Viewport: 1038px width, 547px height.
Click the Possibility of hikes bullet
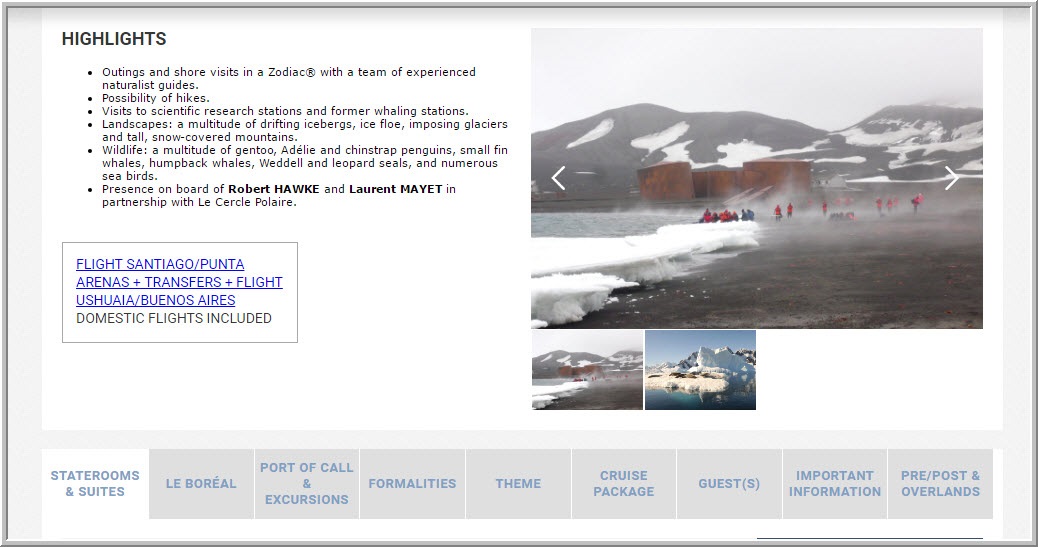[x=156, y=98]
